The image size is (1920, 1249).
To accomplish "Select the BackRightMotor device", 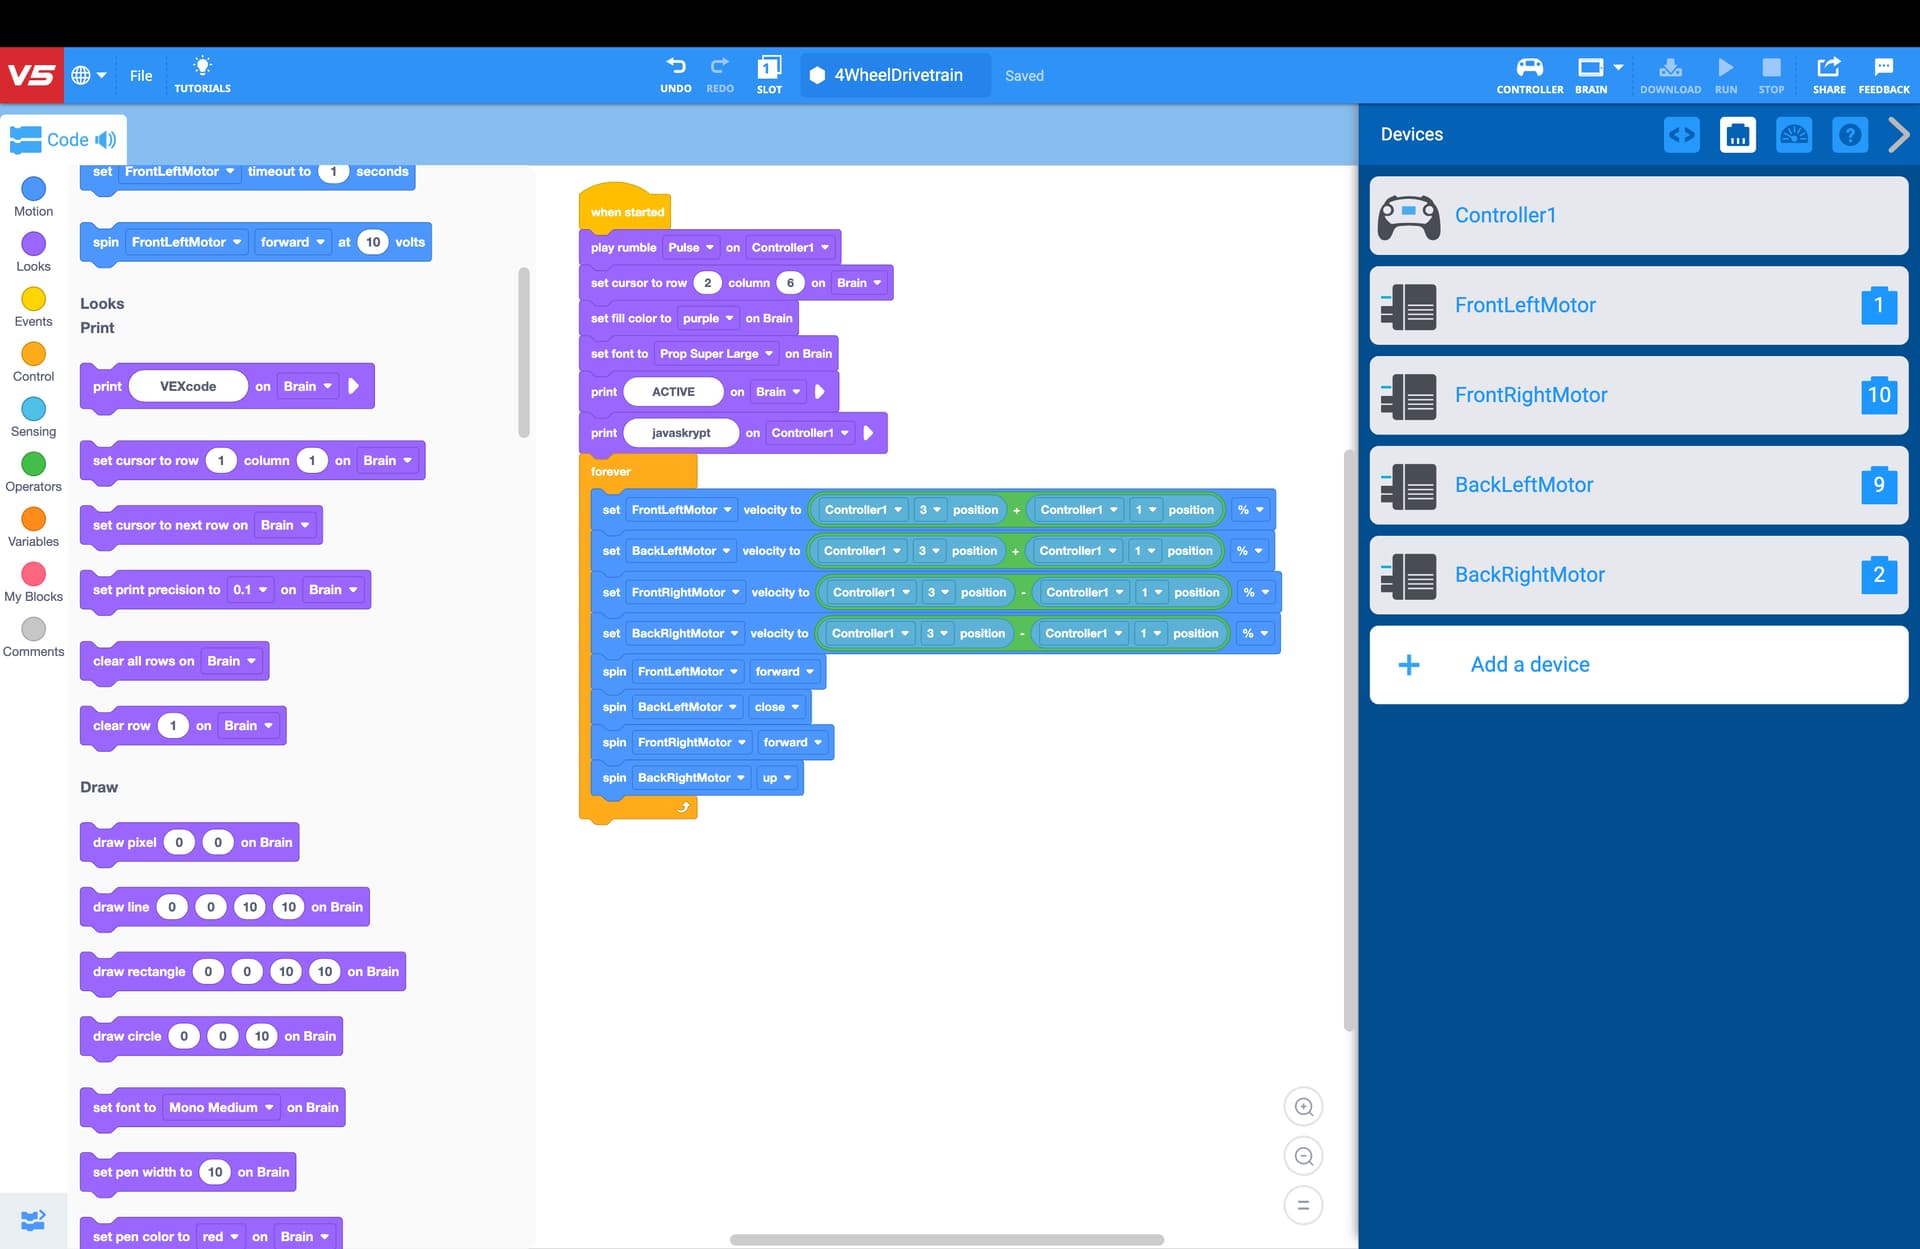I will pyautogui.click(x=1638, y=575).
